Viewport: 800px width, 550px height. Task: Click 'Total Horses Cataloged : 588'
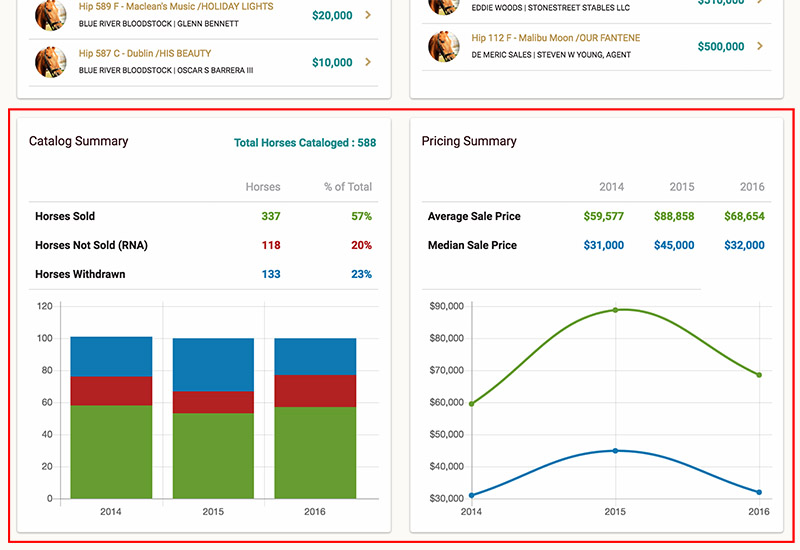(x=305, y=143)
